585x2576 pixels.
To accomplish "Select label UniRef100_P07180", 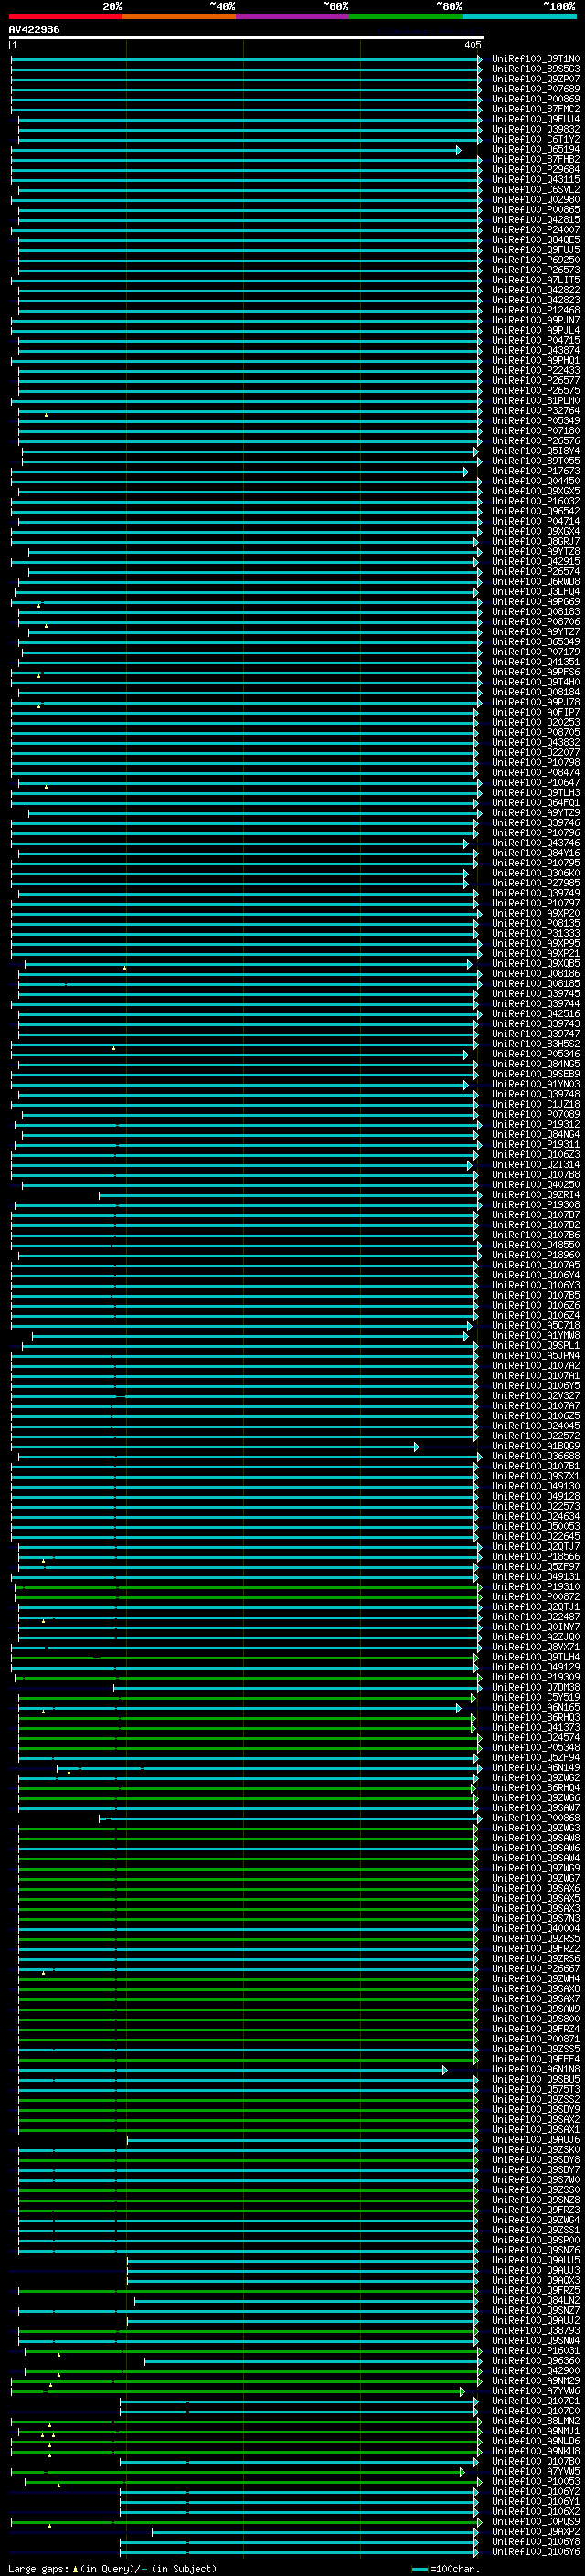I will pyautogui.click(x=535, y=431).
